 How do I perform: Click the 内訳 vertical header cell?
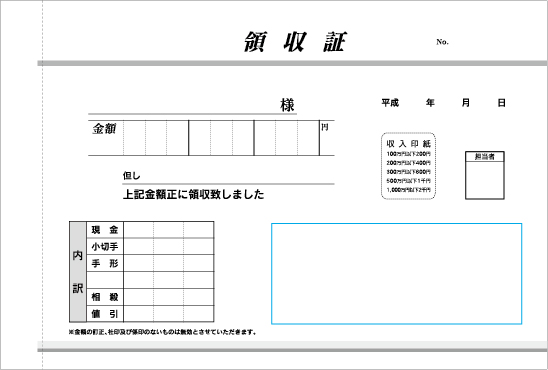[x=78, y=272]
